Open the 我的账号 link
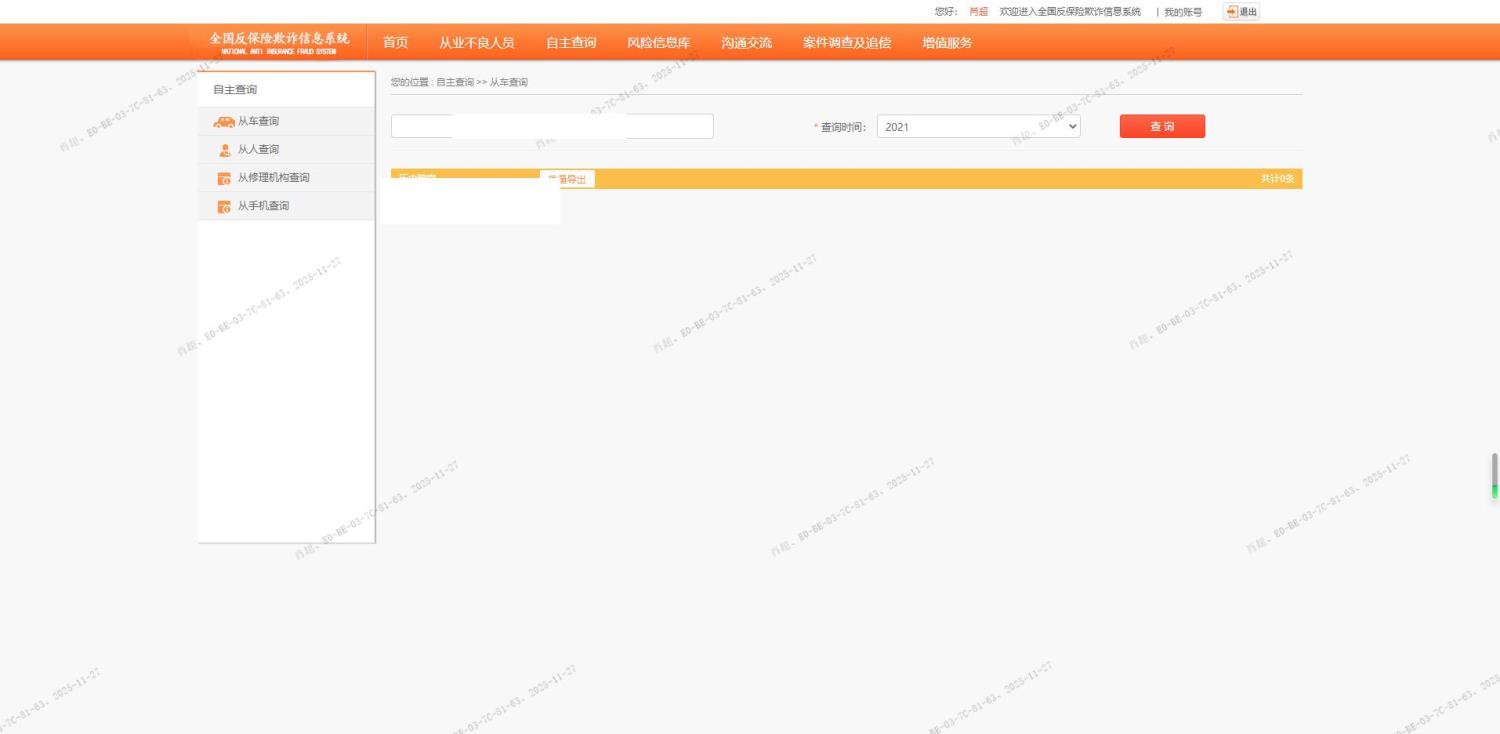 [x=1183, y=12]
